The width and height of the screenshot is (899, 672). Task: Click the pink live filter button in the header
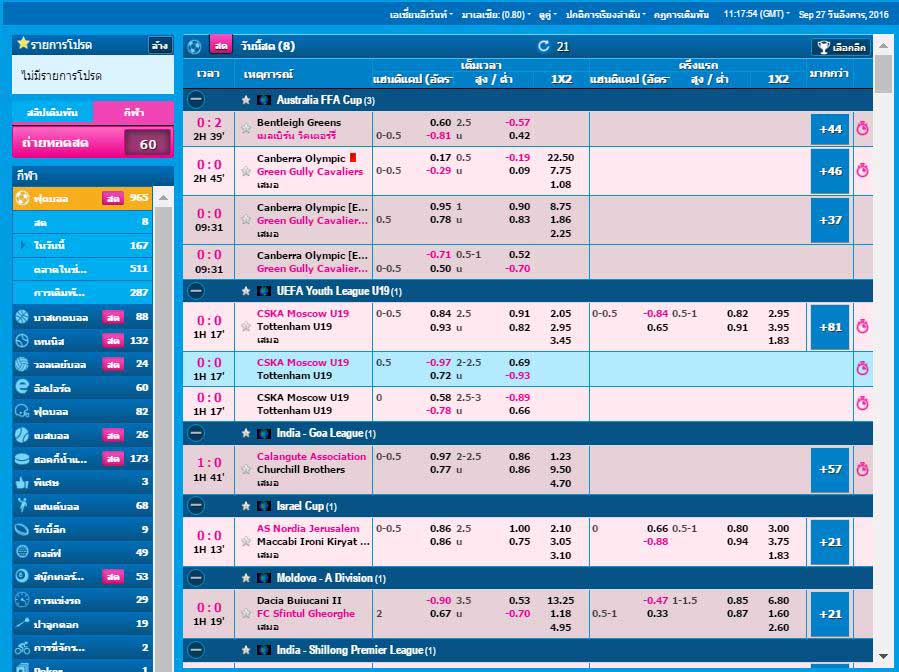point(221,46)
